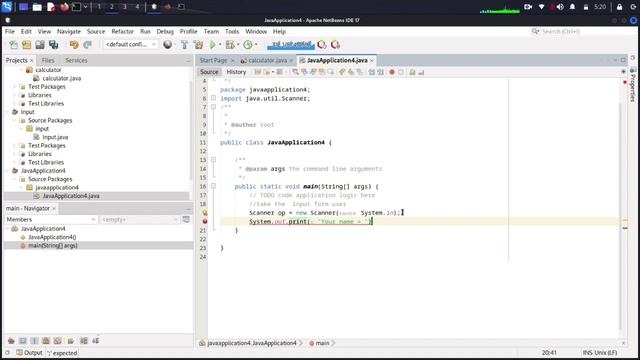Click the volume icon in system tray
The image size is (640, 360).
560,7
